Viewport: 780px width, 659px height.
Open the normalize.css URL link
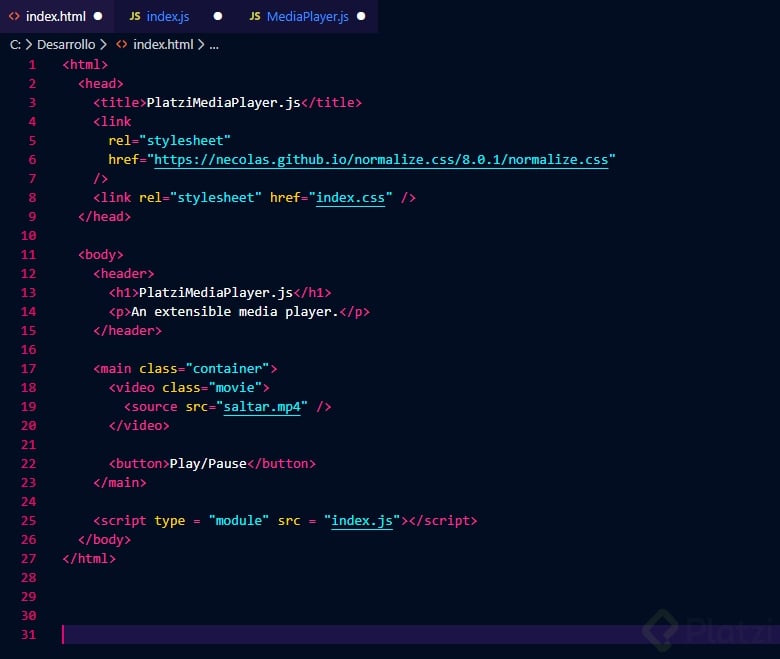pos(381,160)
